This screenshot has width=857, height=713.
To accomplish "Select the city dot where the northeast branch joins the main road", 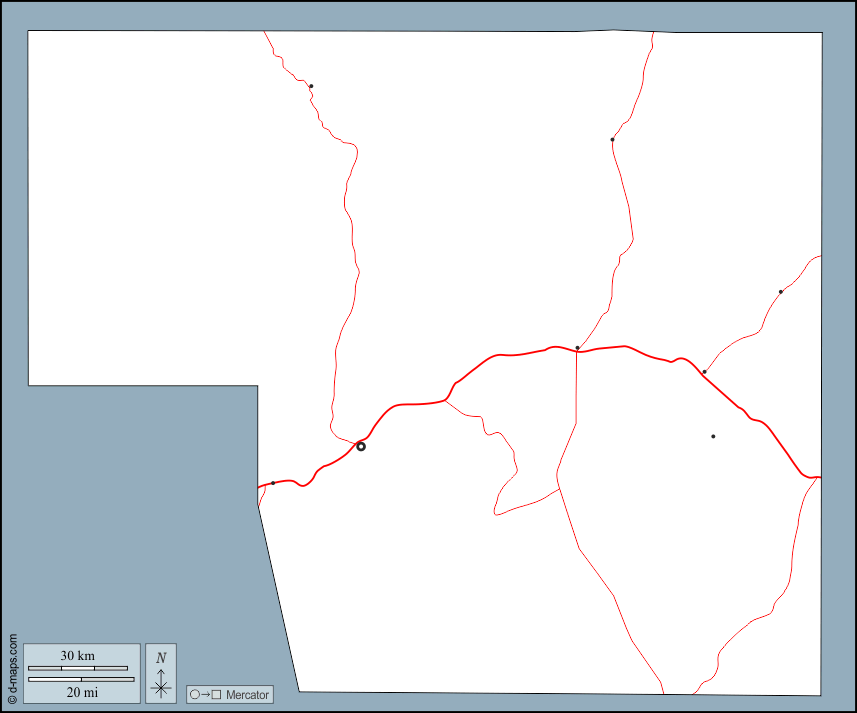I will pos(704,372).
